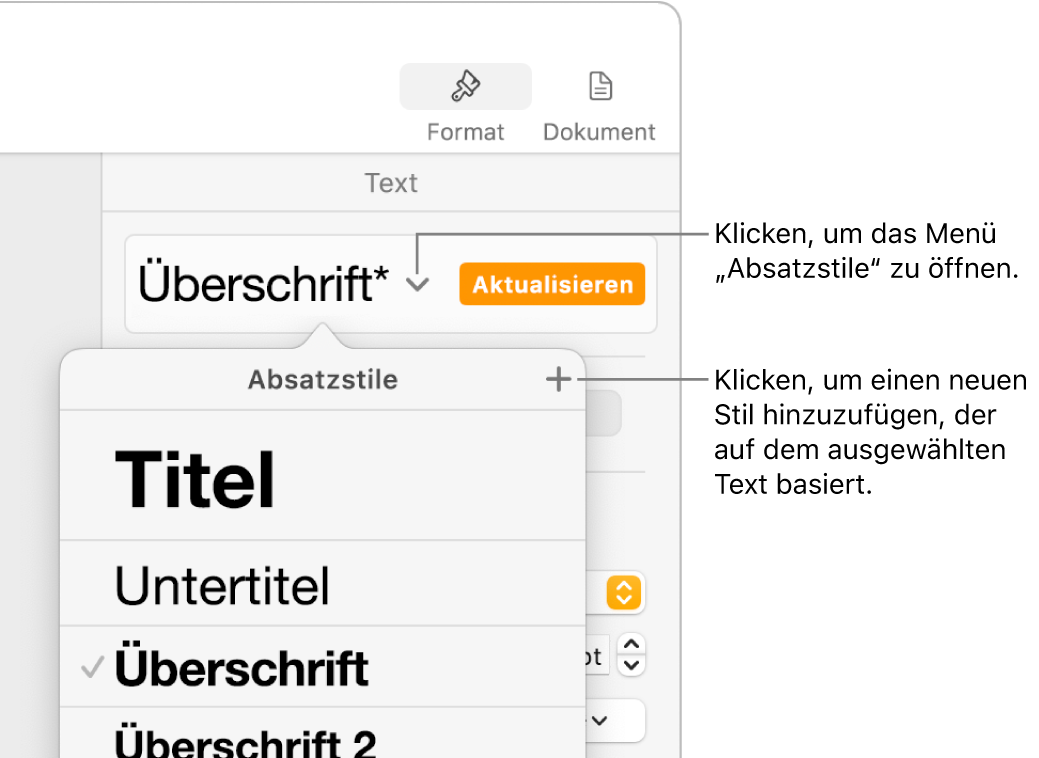Open the dropdown chevron below the size stepper

point(600,720)
